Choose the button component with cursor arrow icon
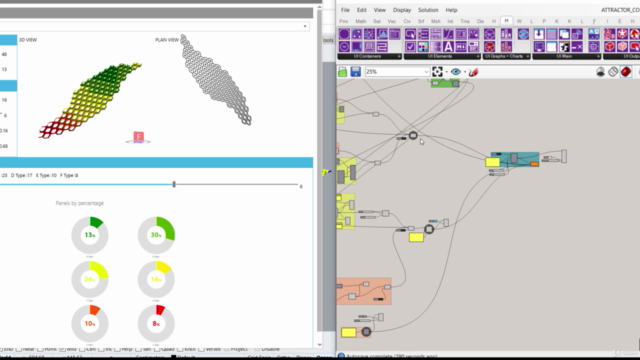640x360 pixels. point(410,34)
